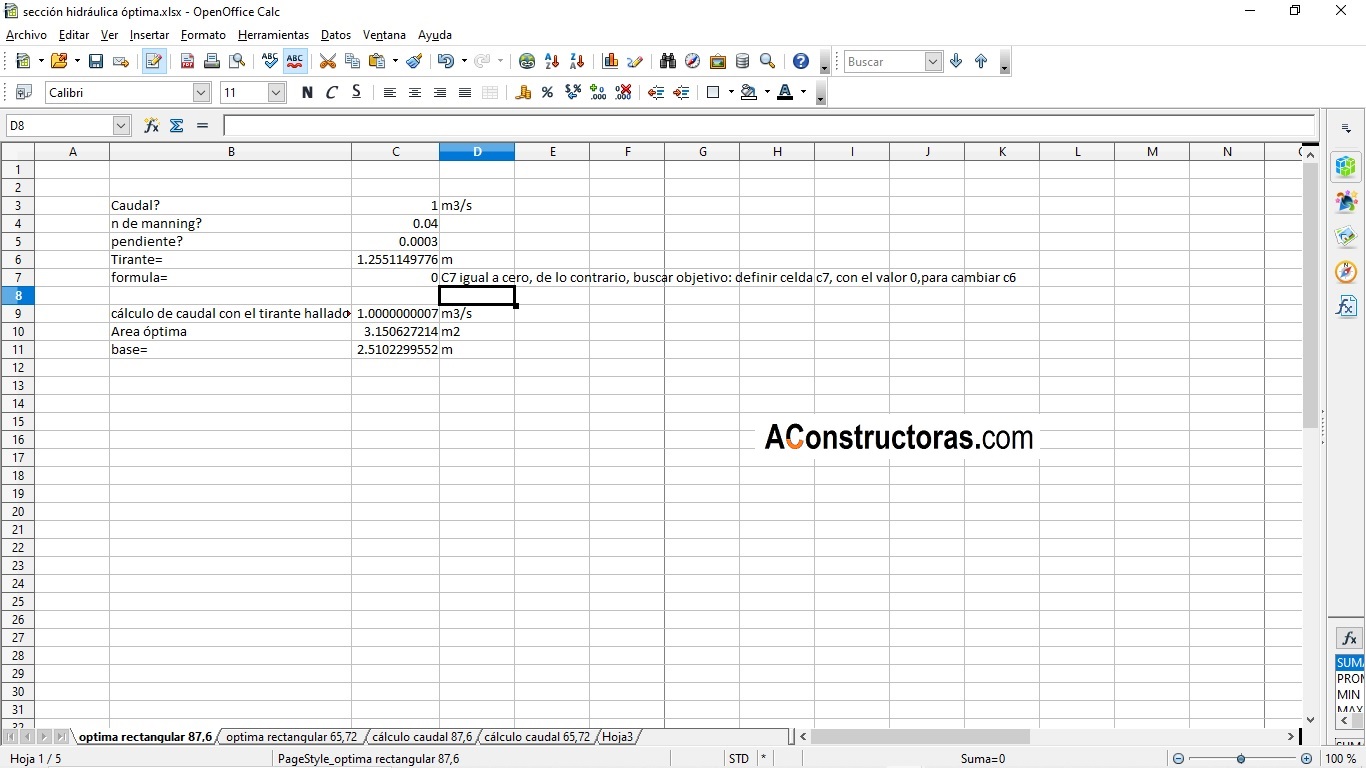Viewport: 1366px width, 768px height.
Task: Switch to sheet 'cálculo caudal 87,6'
Action: 422,737
